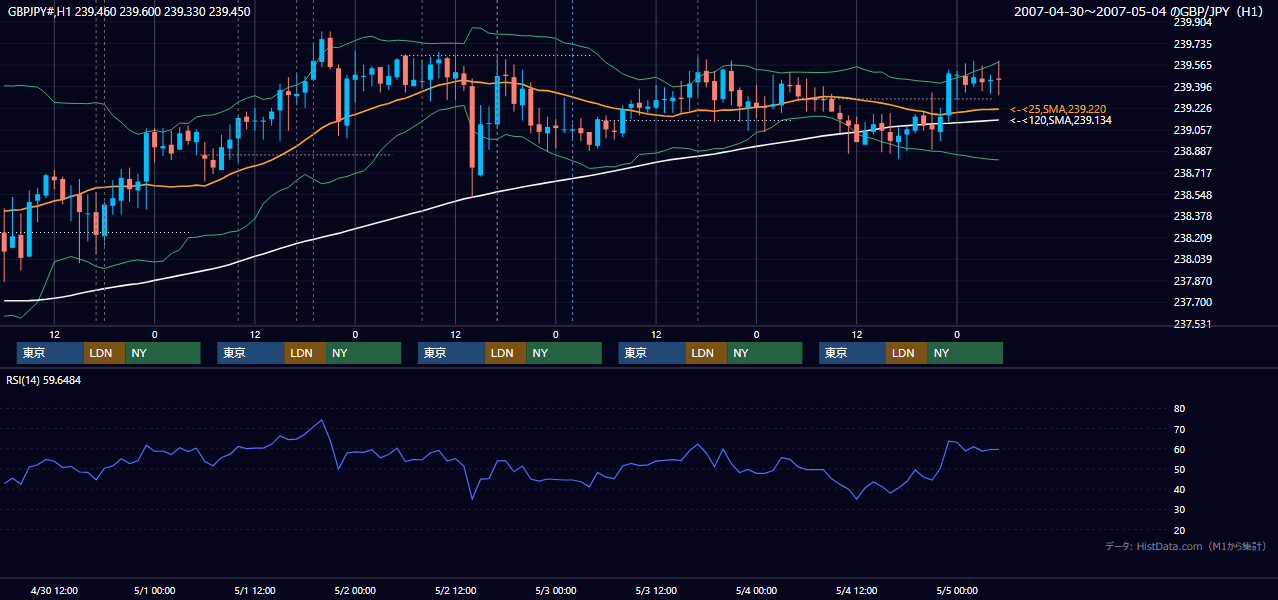
Task: Click price axis value 237.531
Action: point(1193,324)
